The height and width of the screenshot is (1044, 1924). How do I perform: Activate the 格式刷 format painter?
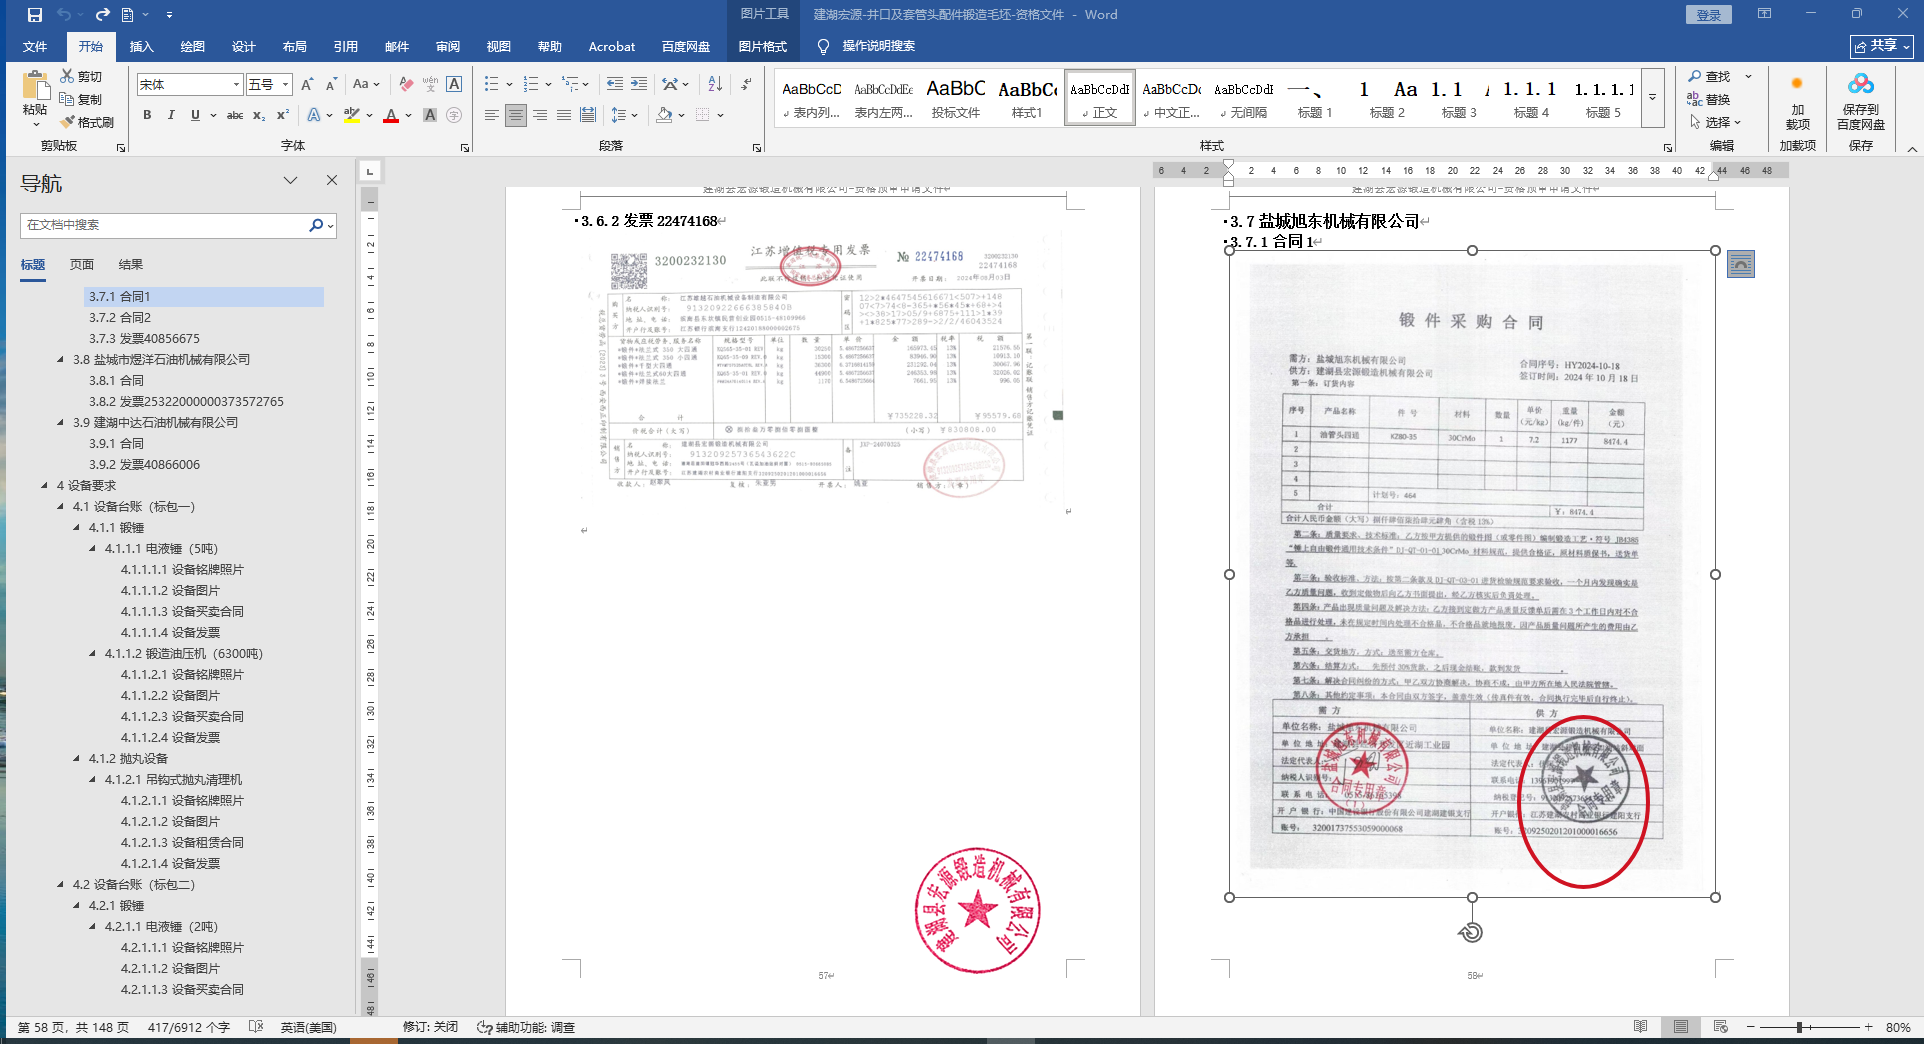pos(87,122)
